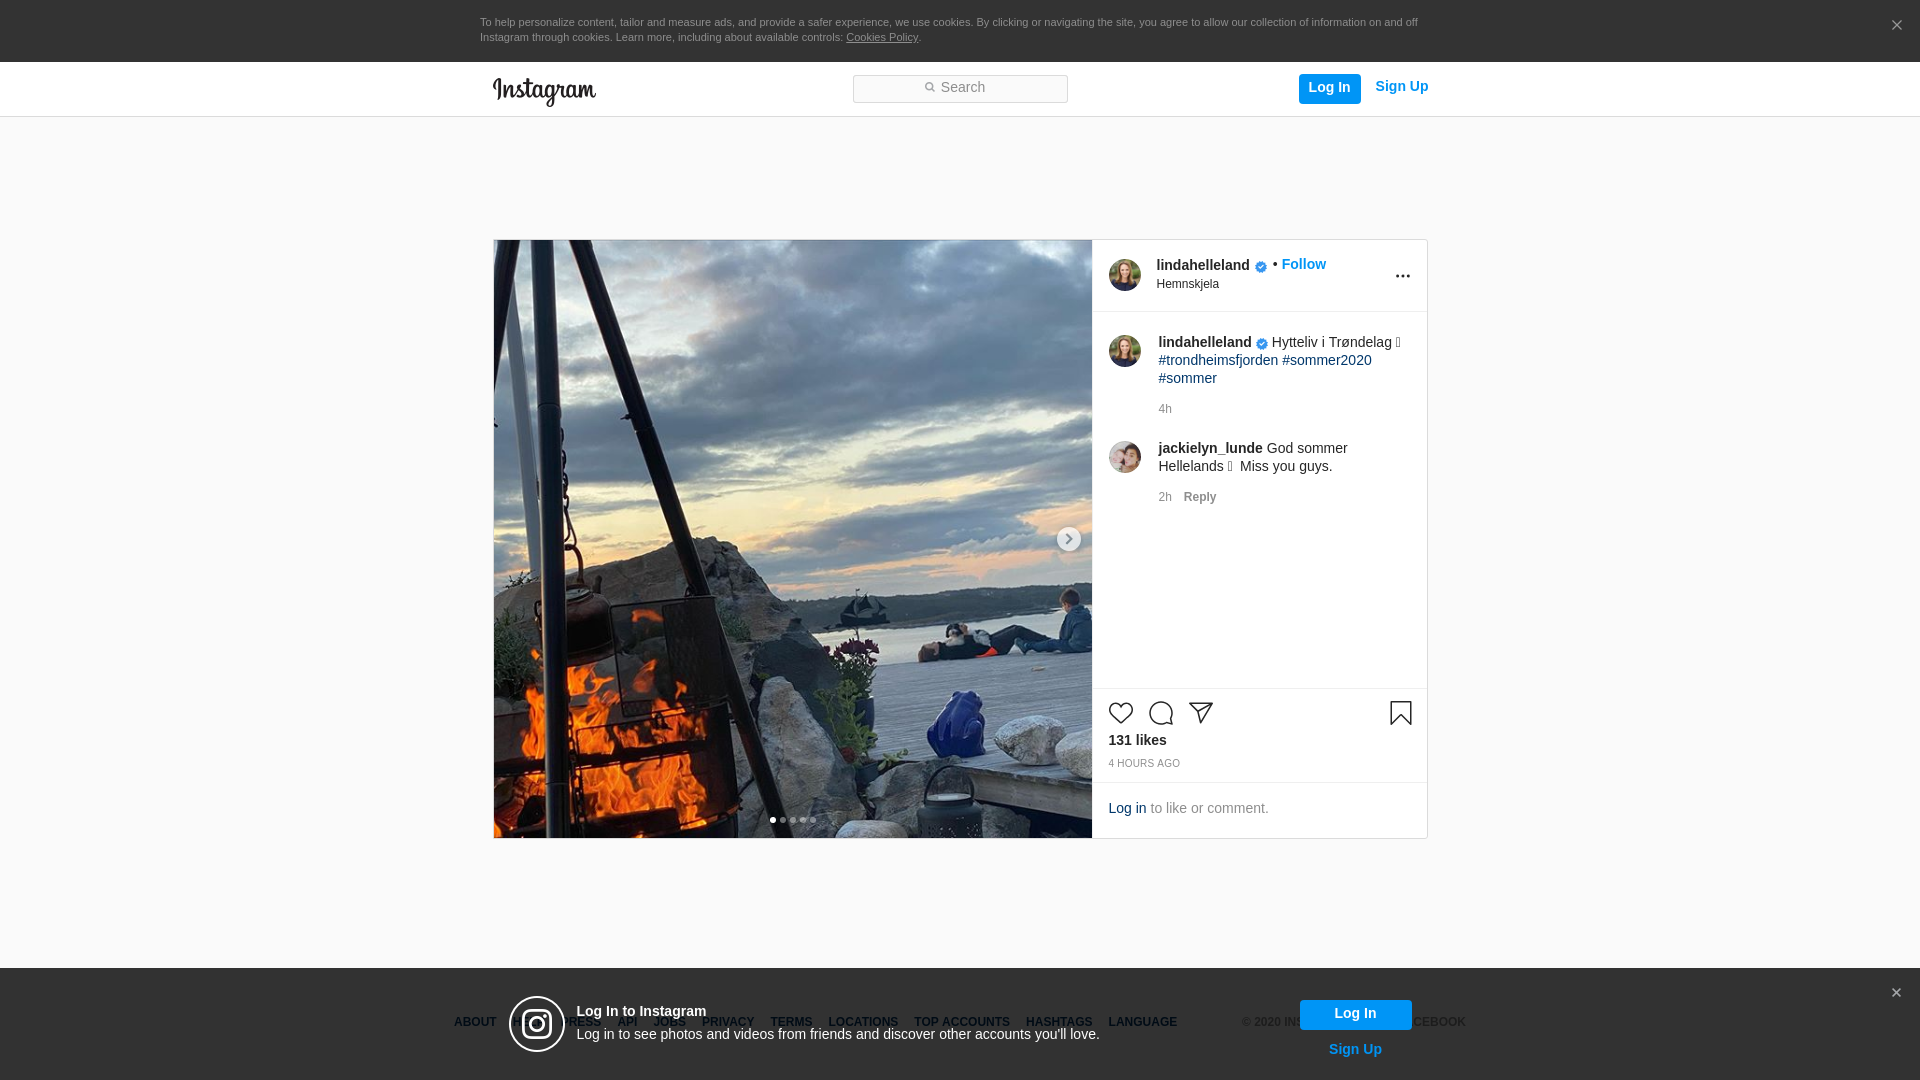The width and height of the screenshot is (1920, 1080).
Task: Click jackielyn_lunde commenter avatar
Action: [1124, 457]
